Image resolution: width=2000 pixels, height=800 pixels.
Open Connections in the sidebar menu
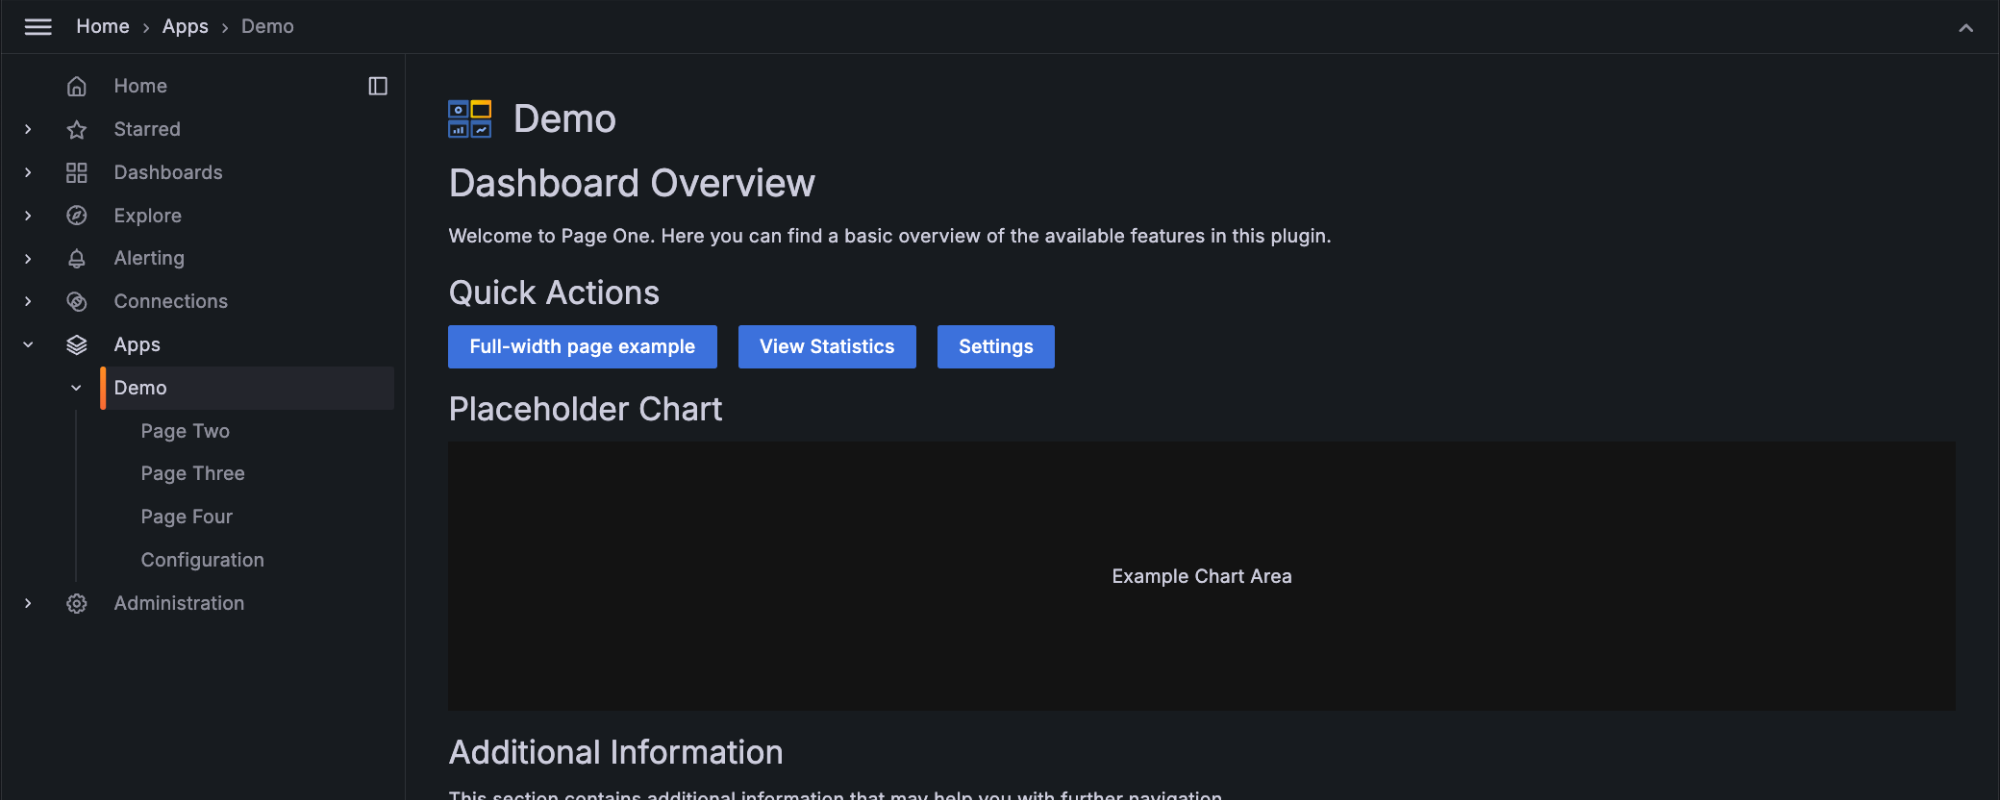coord(171,301)
